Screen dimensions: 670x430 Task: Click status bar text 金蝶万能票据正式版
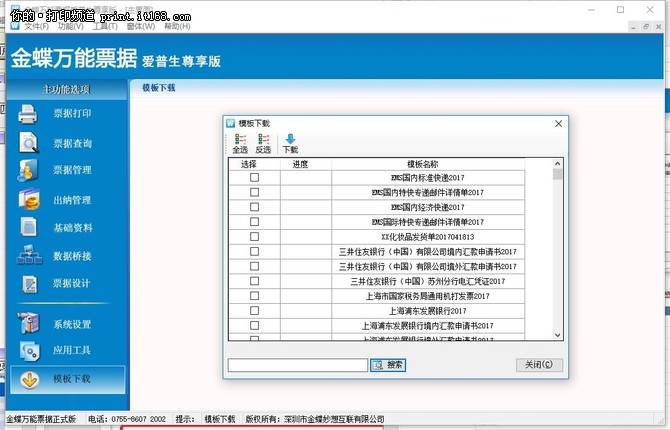pos(41,419)
